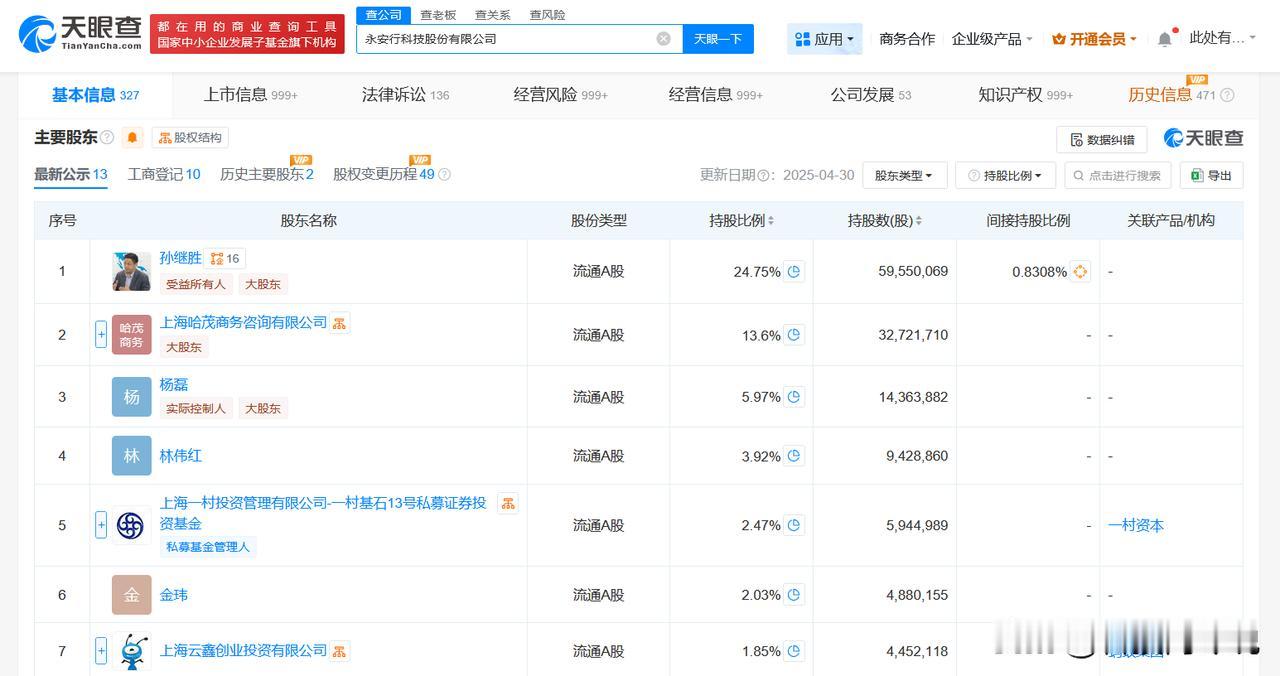
Task: Click the 股权结构 button
Action: [190, 138]
